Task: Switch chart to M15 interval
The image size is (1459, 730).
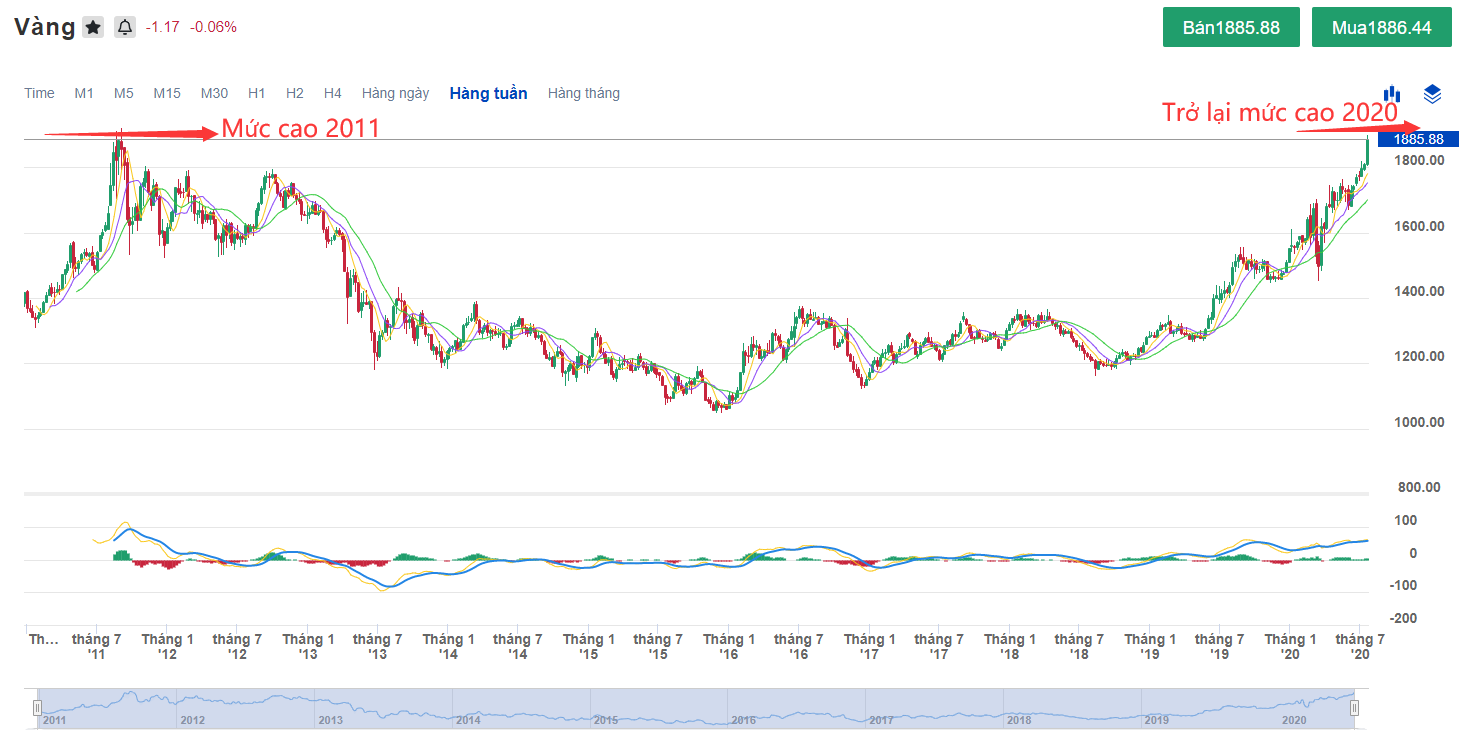Action: (167, 93)
